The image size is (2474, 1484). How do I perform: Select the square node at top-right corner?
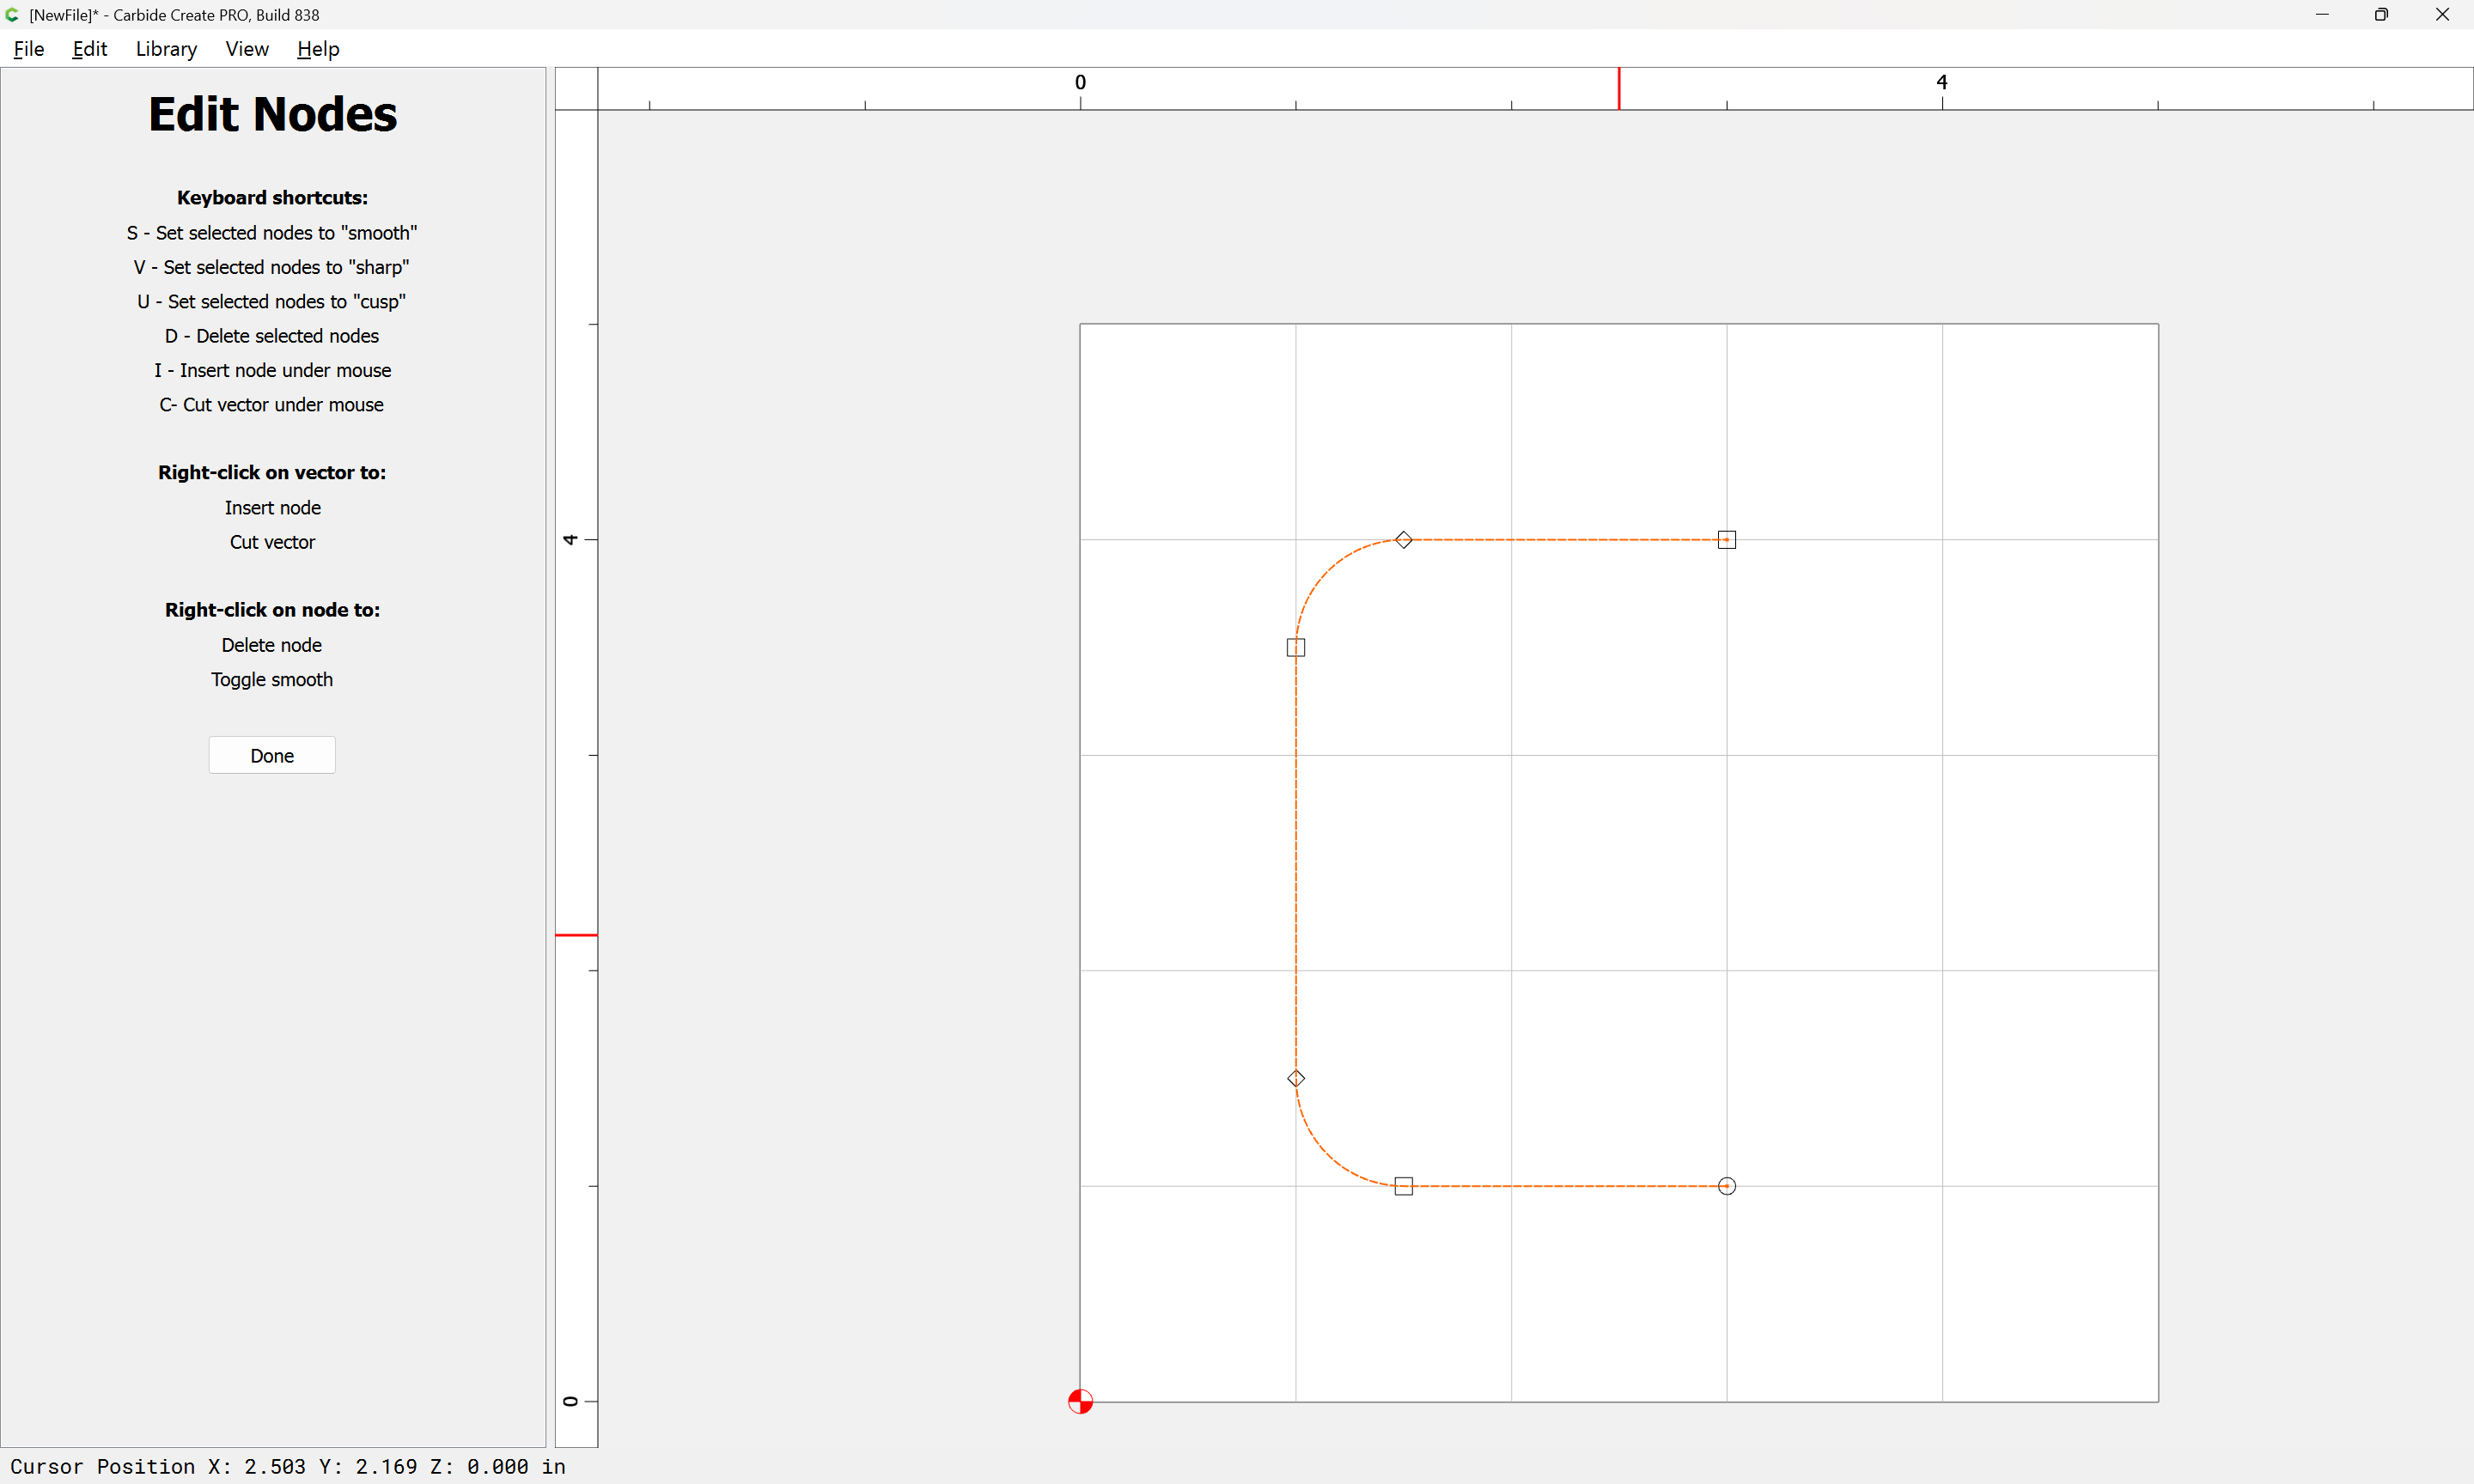(1726, 540)
